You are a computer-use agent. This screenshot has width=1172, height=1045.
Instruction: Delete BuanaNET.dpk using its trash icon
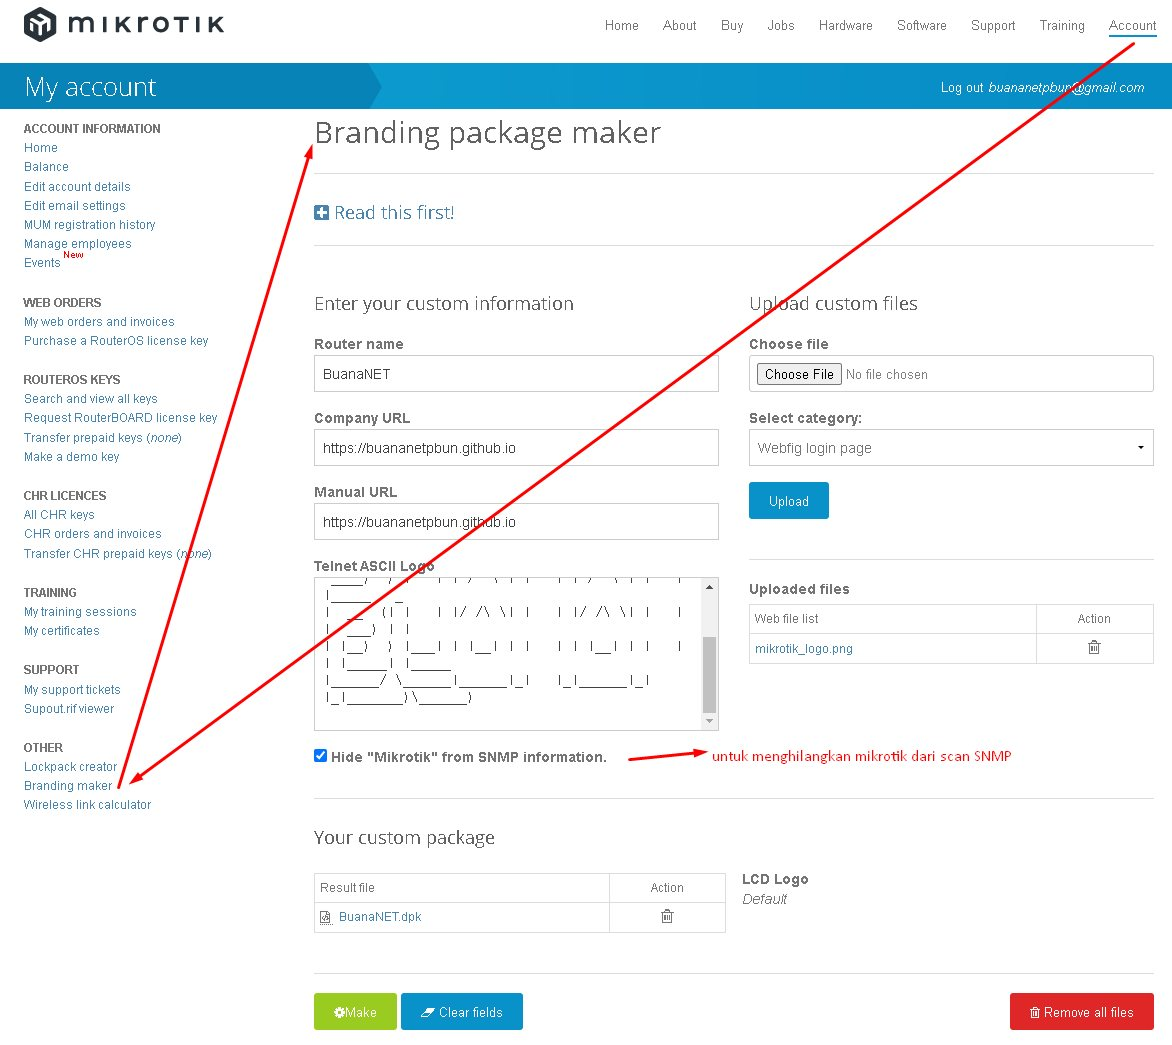[x=666, y=916]
